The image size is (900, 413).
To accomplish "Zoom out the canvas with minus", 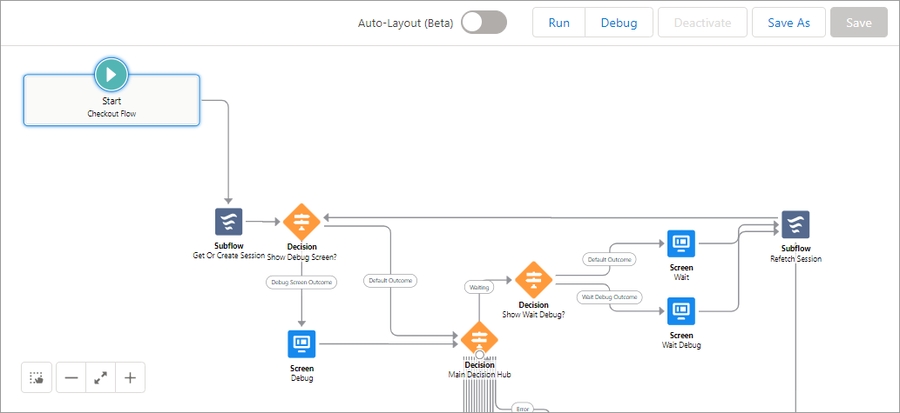I will click(71, 378).
